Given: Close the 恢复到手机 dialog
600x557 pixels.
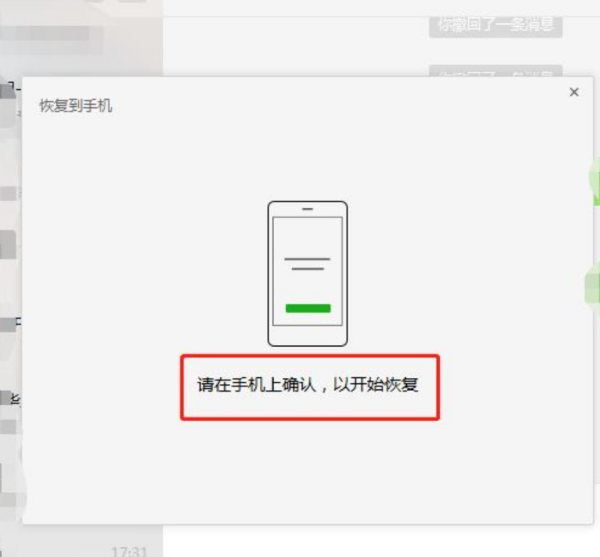Looking at the screenshot, I should pos(574,92).
